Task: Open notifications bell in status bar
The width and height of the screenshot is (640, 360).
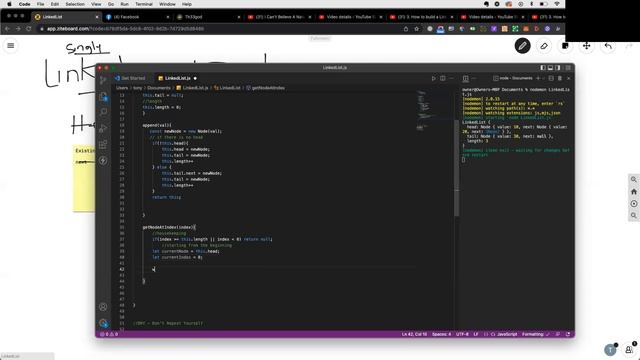Action: 568,334
